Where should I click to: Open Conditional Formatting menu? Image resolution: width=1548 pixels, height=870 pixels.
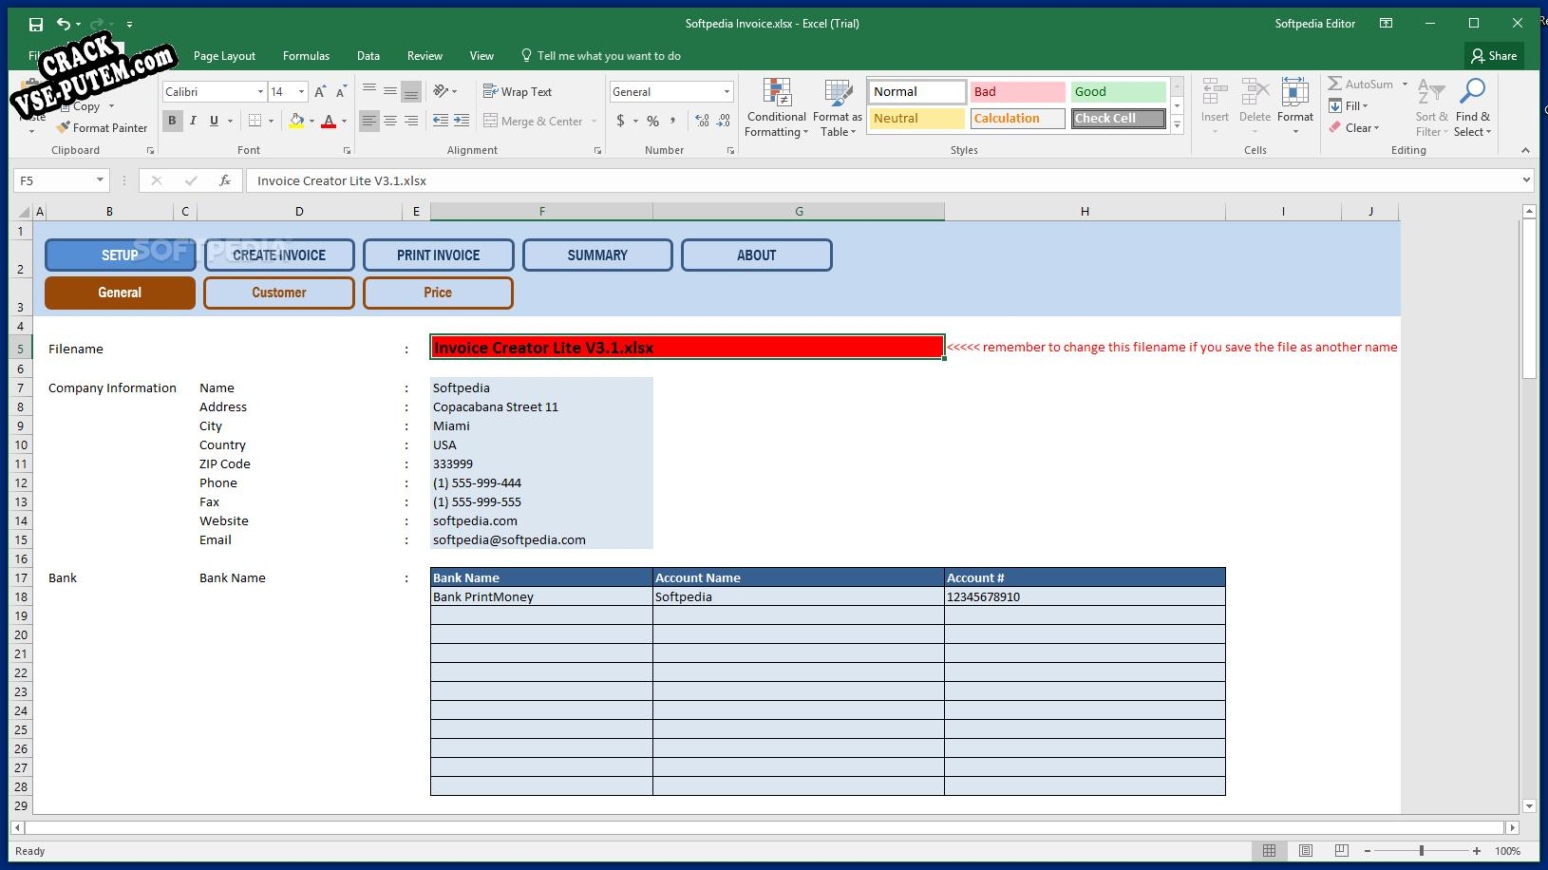776,107
